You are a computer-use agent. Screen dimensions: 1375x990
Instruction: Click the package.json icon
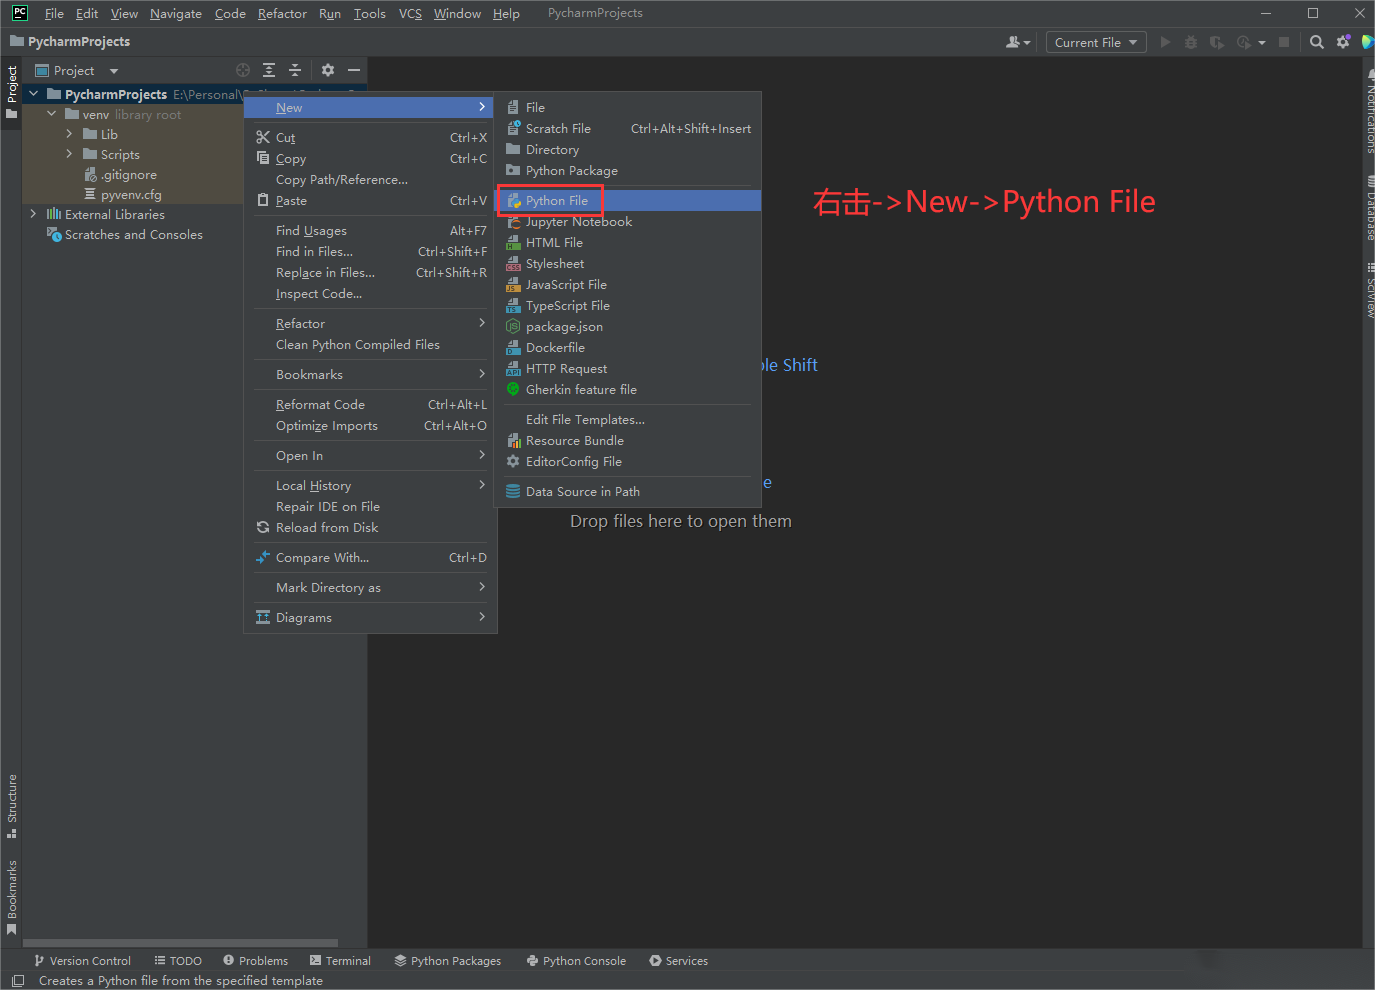[x=513, y=327]
